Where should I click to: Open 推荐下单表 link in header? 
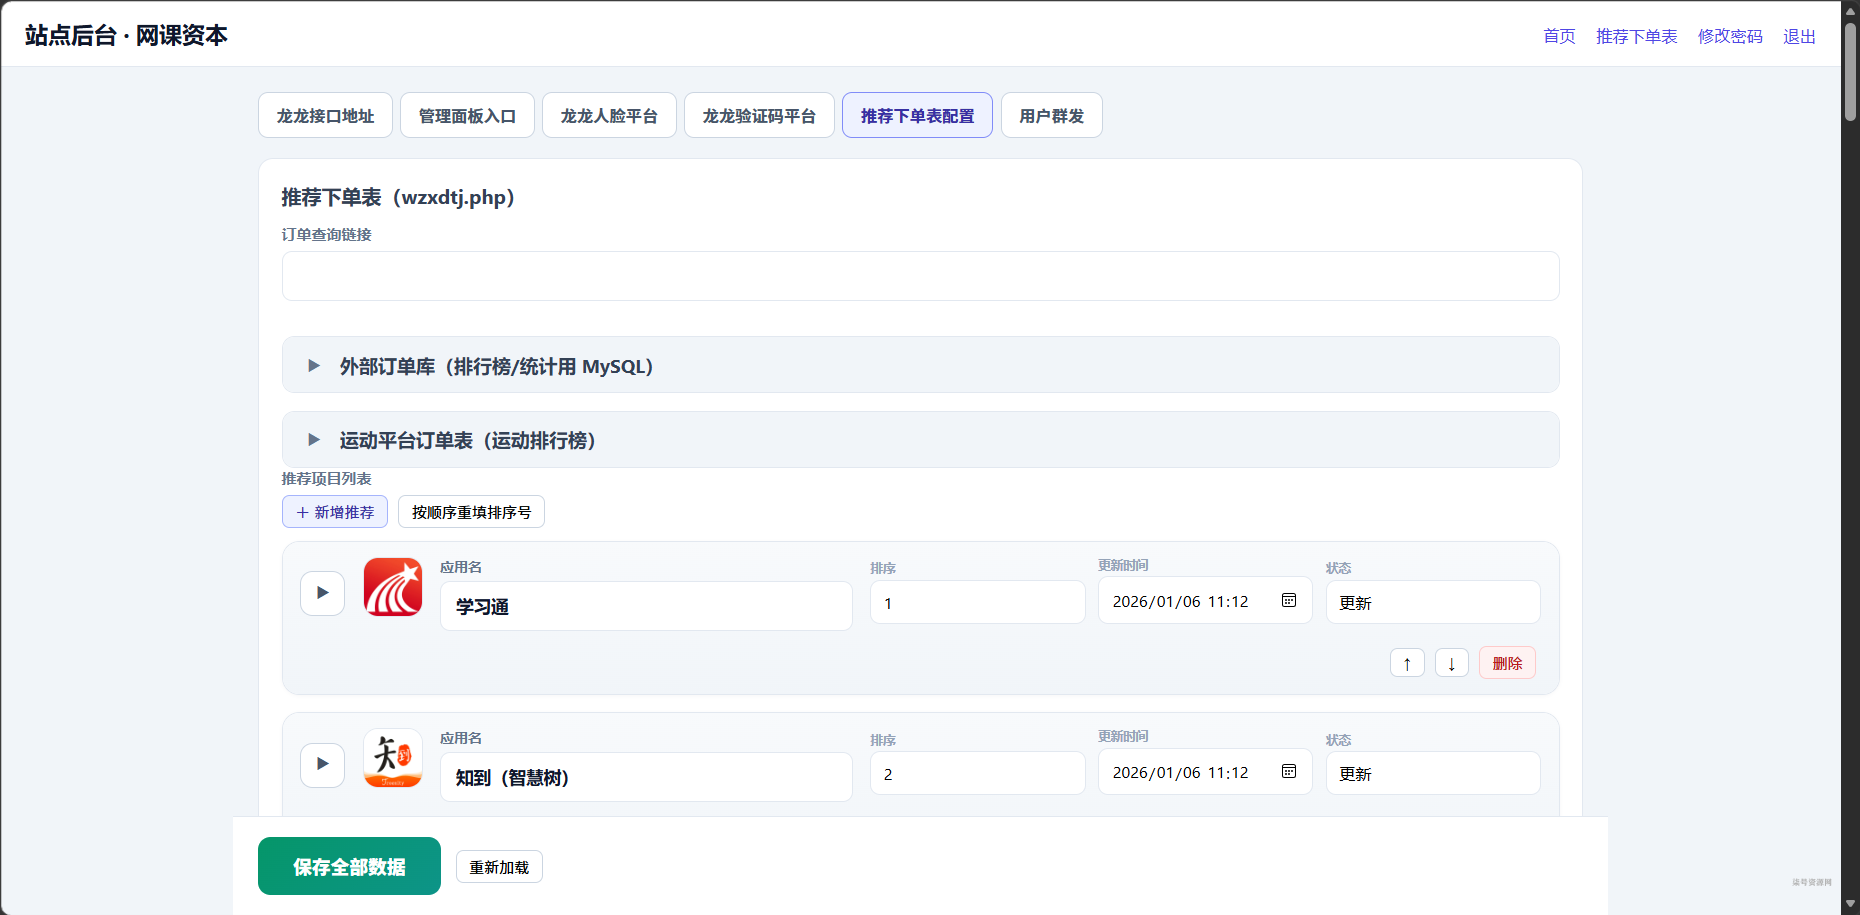[x=1636, y=36]
